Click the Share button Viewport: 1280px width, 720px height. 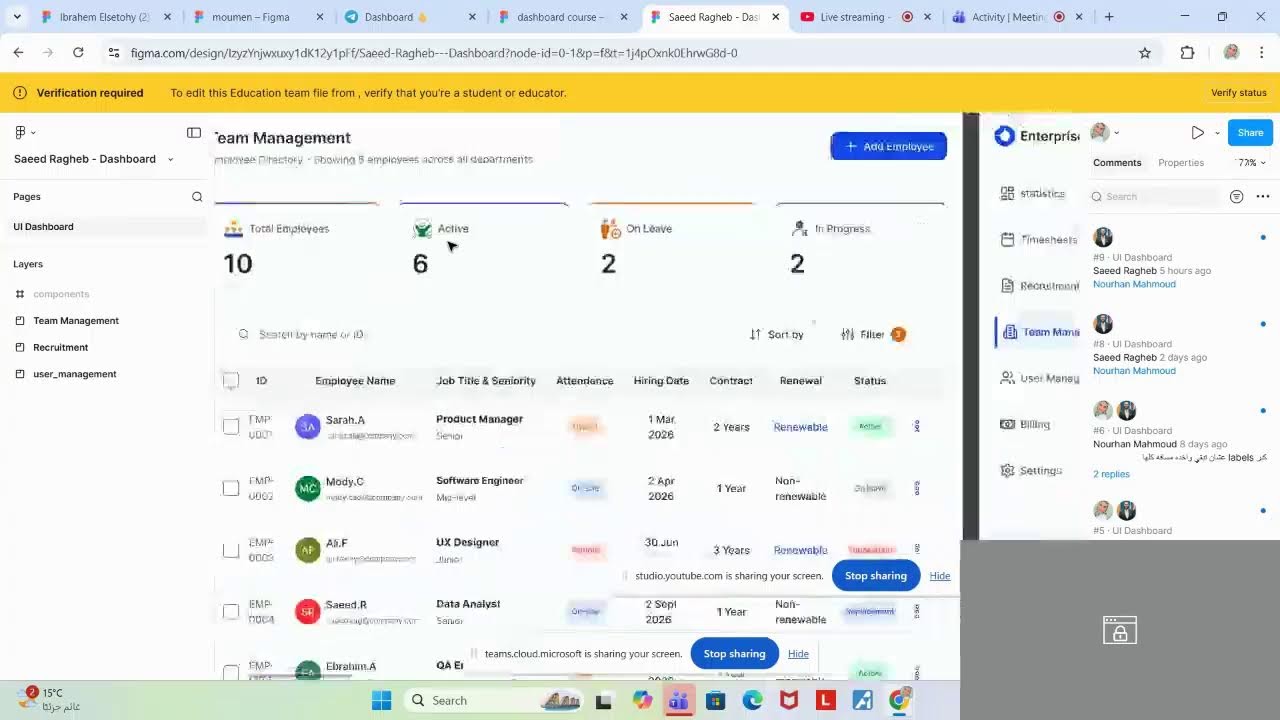pyautogui.click(x=1250, y=133)
